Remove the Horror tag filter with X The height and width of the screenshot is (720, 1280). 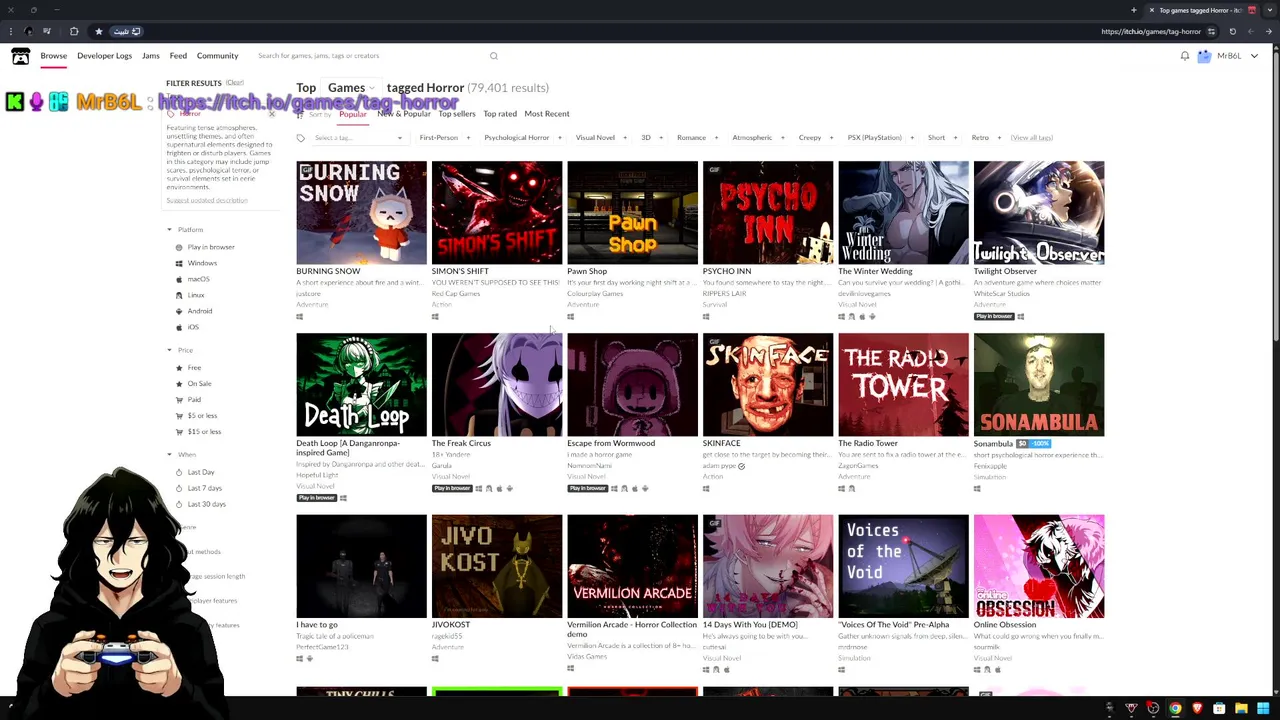[271, 114]
